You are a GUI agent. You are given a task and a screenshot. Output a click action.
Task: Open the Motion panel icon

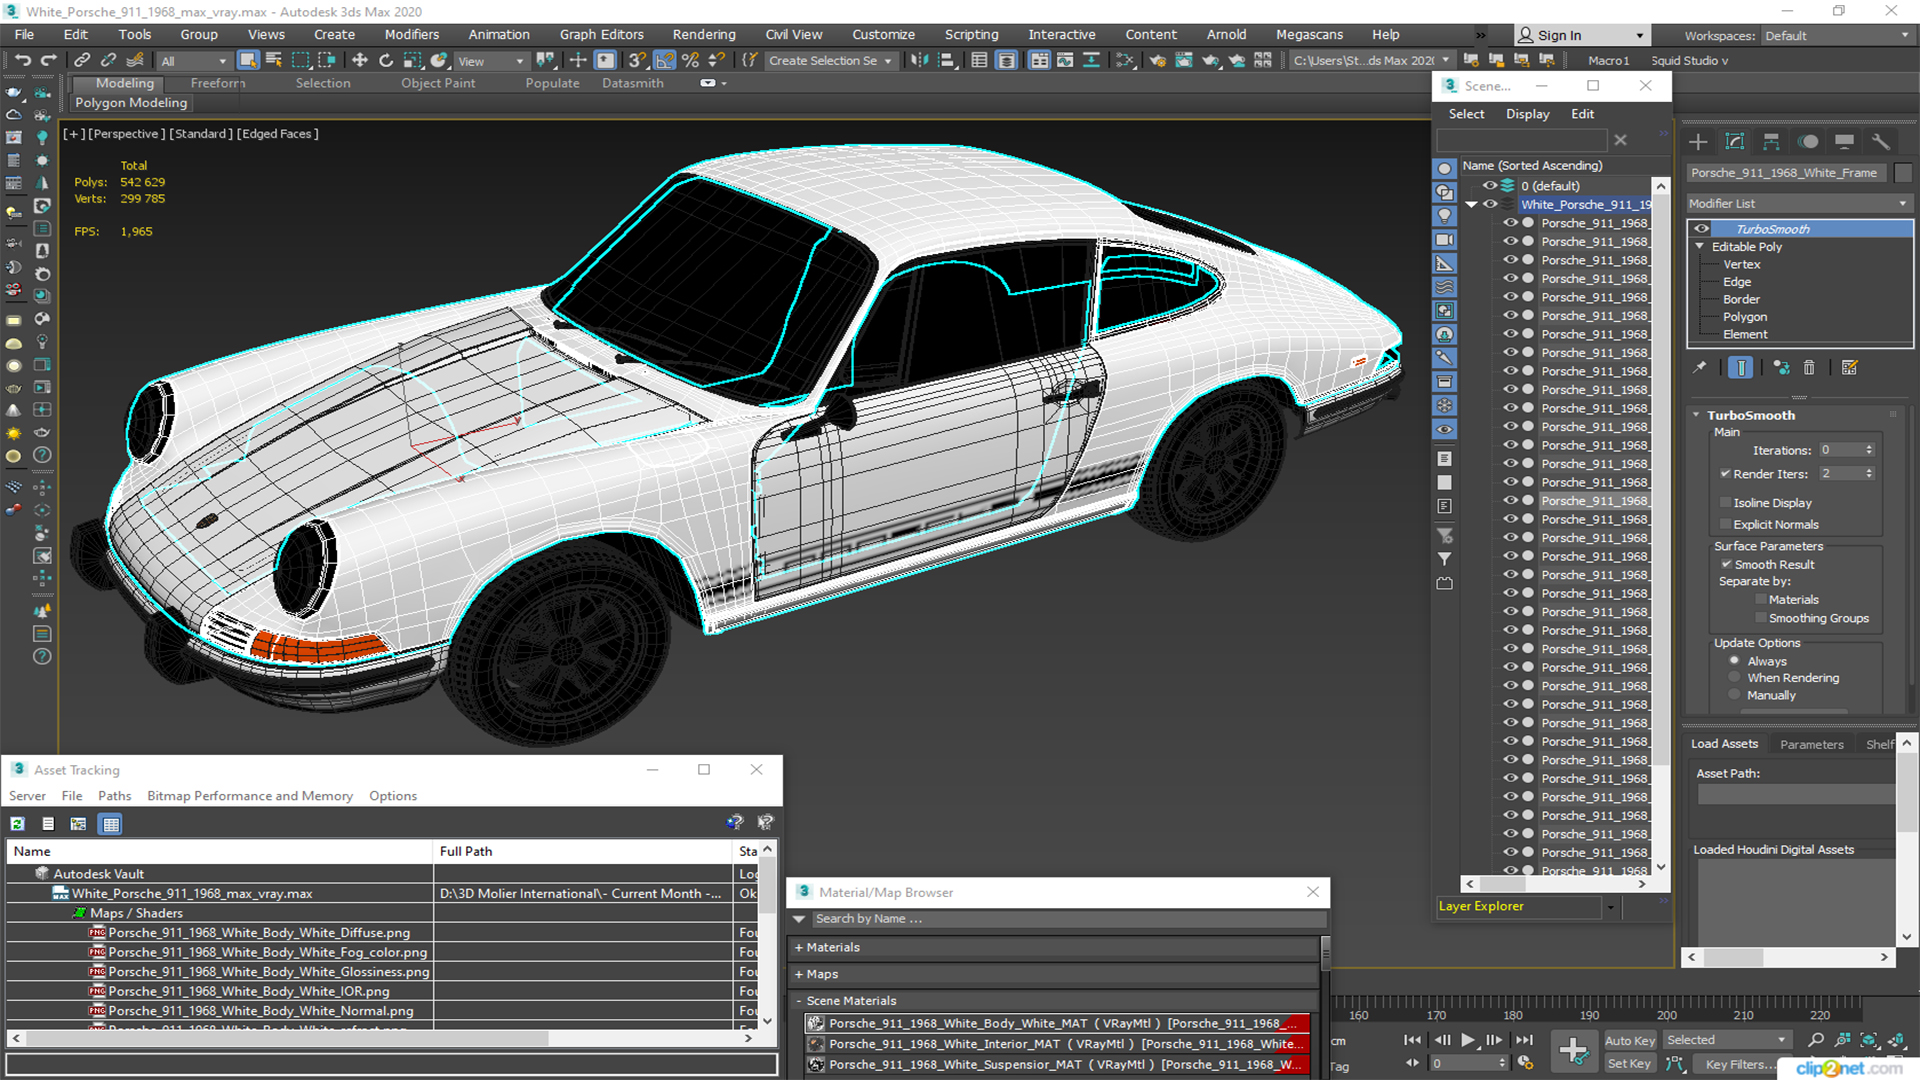(1808, 141)
